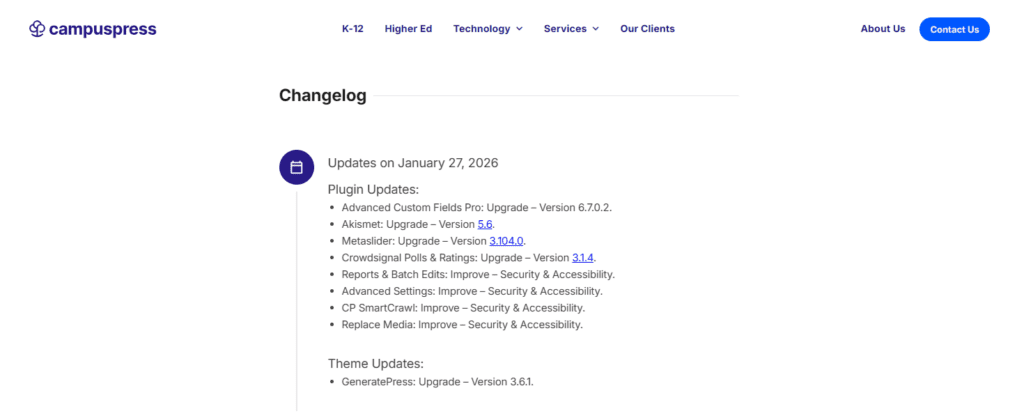Expand the Services dropdown menu
This screenshot has height=416, width=1024.
coord(571,29)
